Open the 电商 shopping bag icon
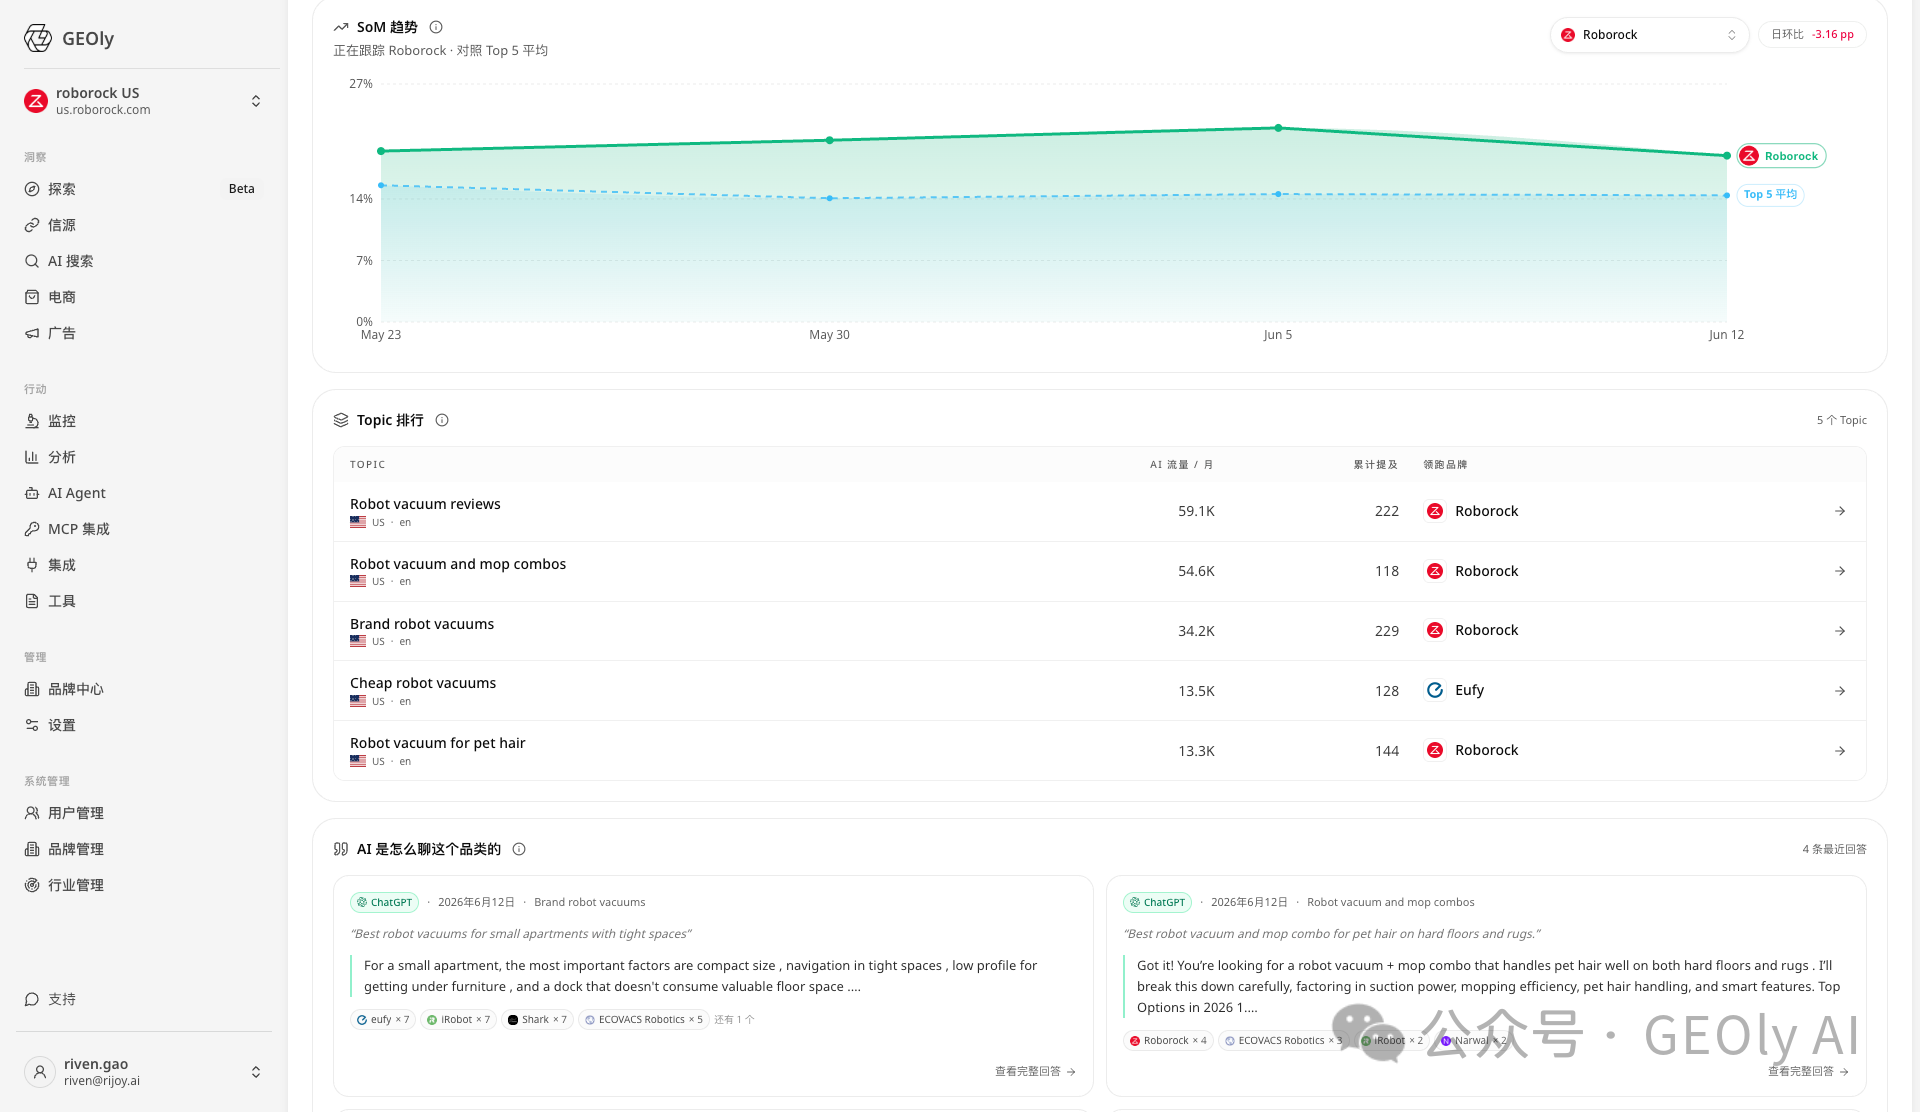This screenshot has width=1920, height=1112. point(32,297)
